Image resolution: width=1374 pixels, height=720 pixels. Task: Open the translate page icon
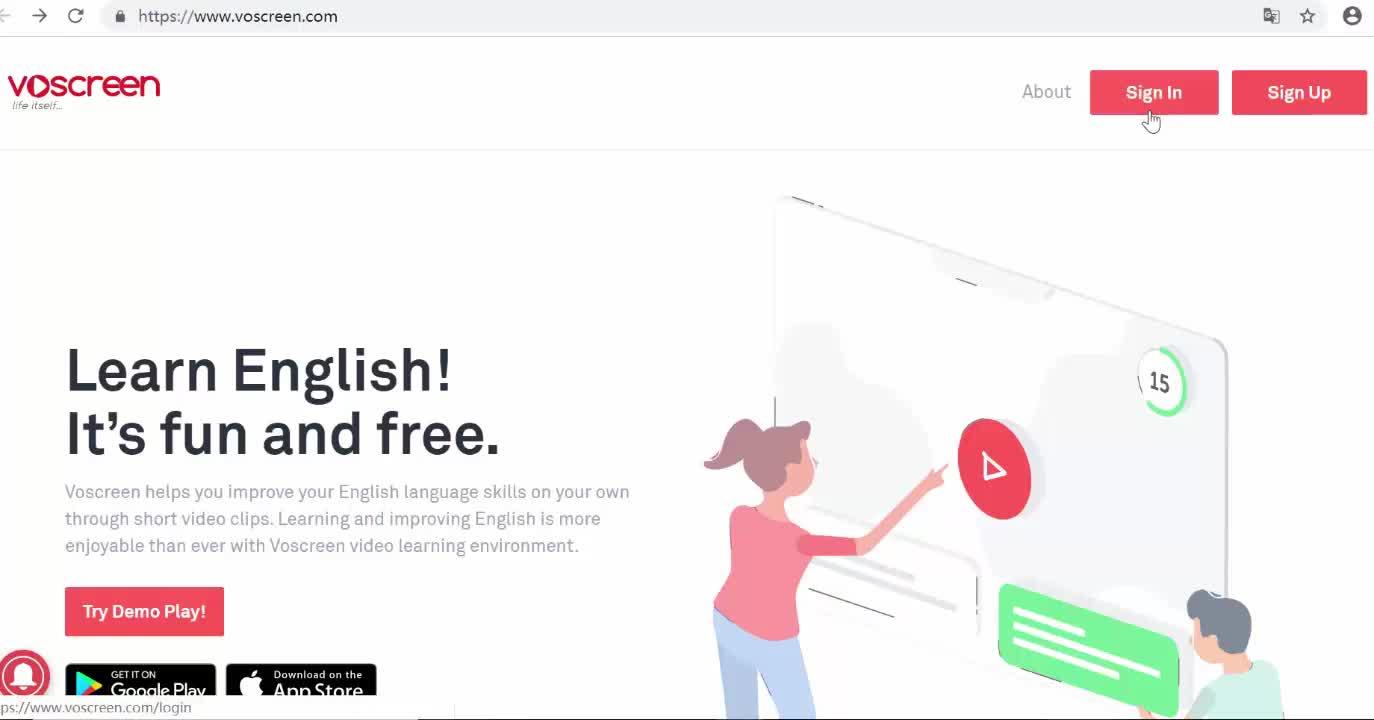(x=1271, y=16)
